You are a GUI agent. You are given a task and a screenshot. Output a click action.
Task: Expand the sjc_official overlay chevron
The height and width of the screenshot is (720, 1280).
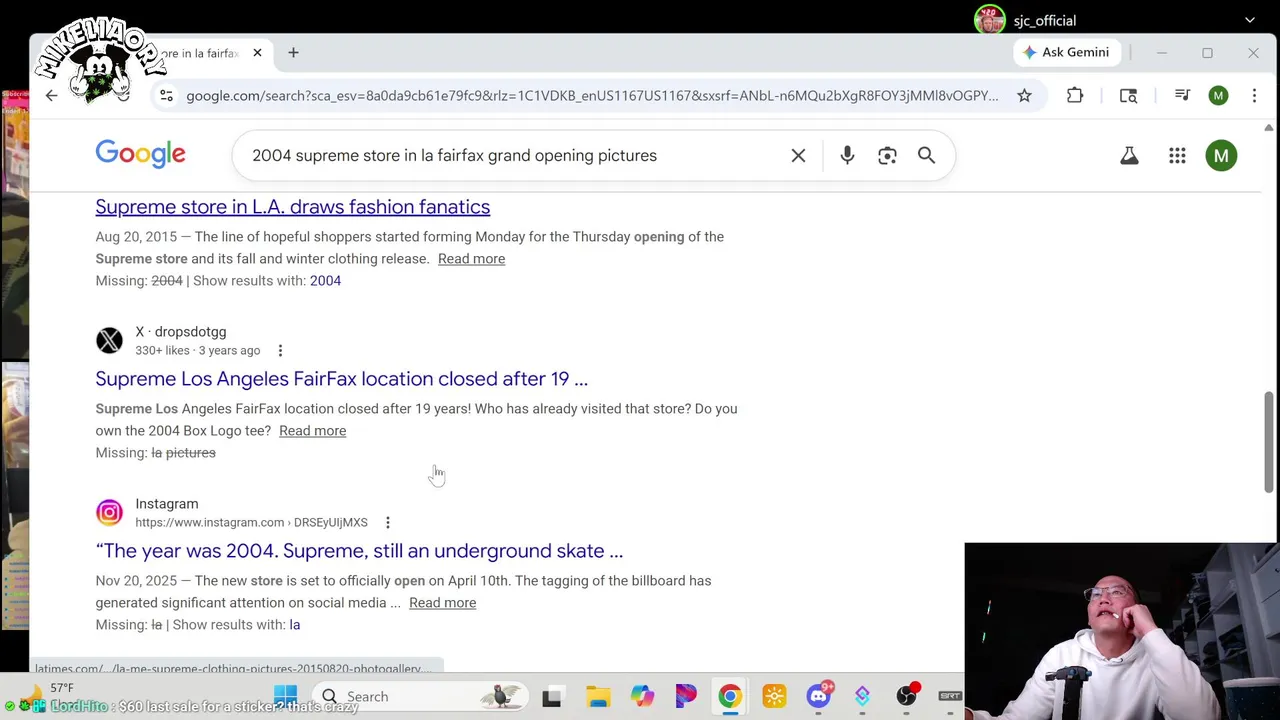click(x=1250, y=20)
